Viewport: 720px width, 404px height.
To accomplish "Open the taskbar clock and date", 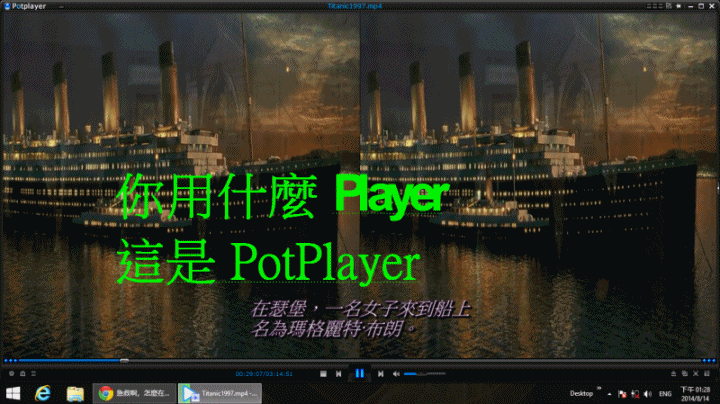I will [695, 394].
